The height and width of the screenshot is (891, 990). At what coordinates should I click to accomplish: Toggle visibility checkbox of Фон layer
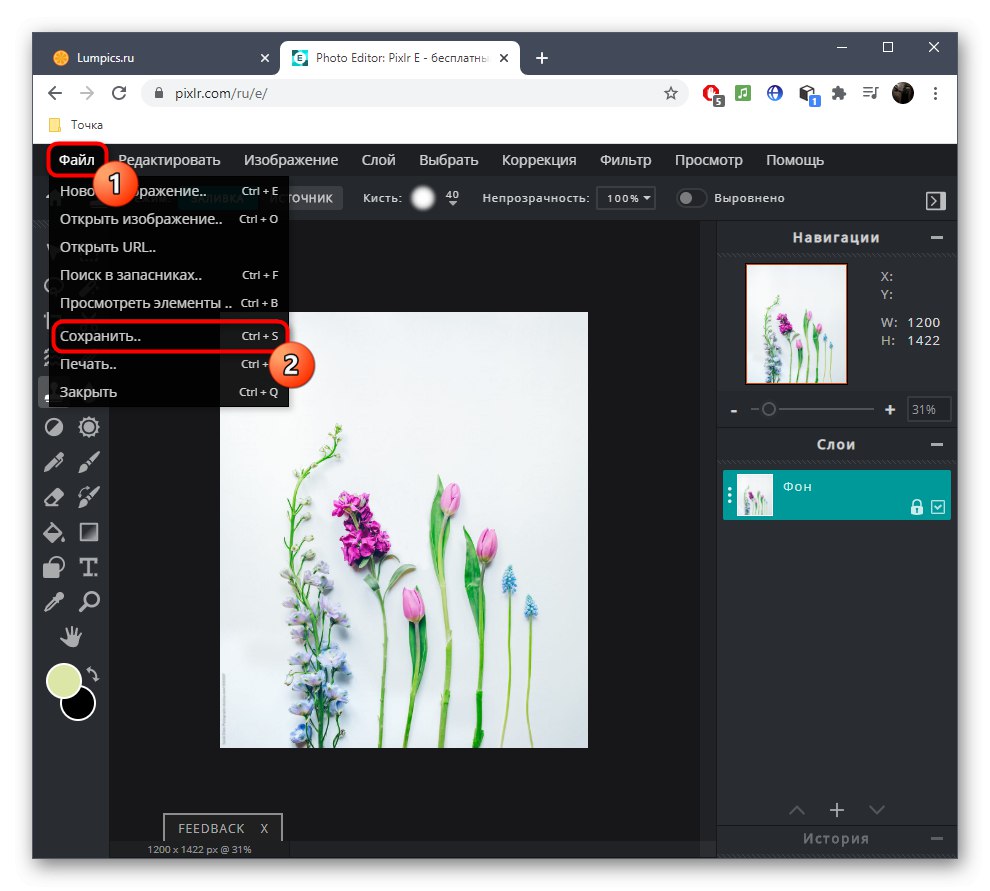pyautogui.click(x=938, y=507)
